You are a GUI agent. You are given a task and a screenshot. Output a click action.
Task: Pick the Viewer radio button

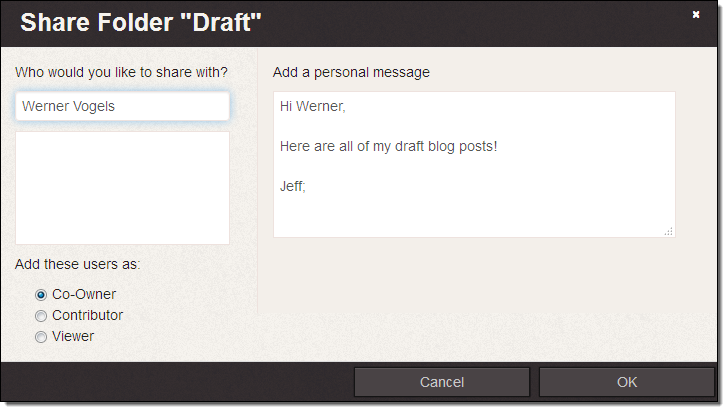tap(41, 337)
